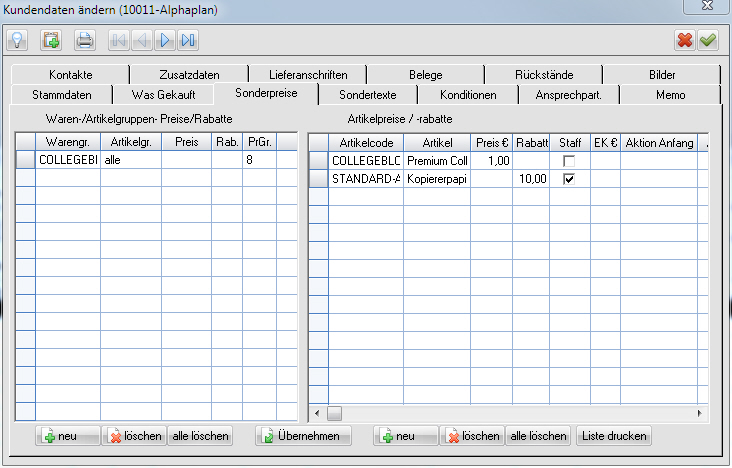732x468 pixels.
Task: Open the Rückstände tab
Action: (544, 75)
